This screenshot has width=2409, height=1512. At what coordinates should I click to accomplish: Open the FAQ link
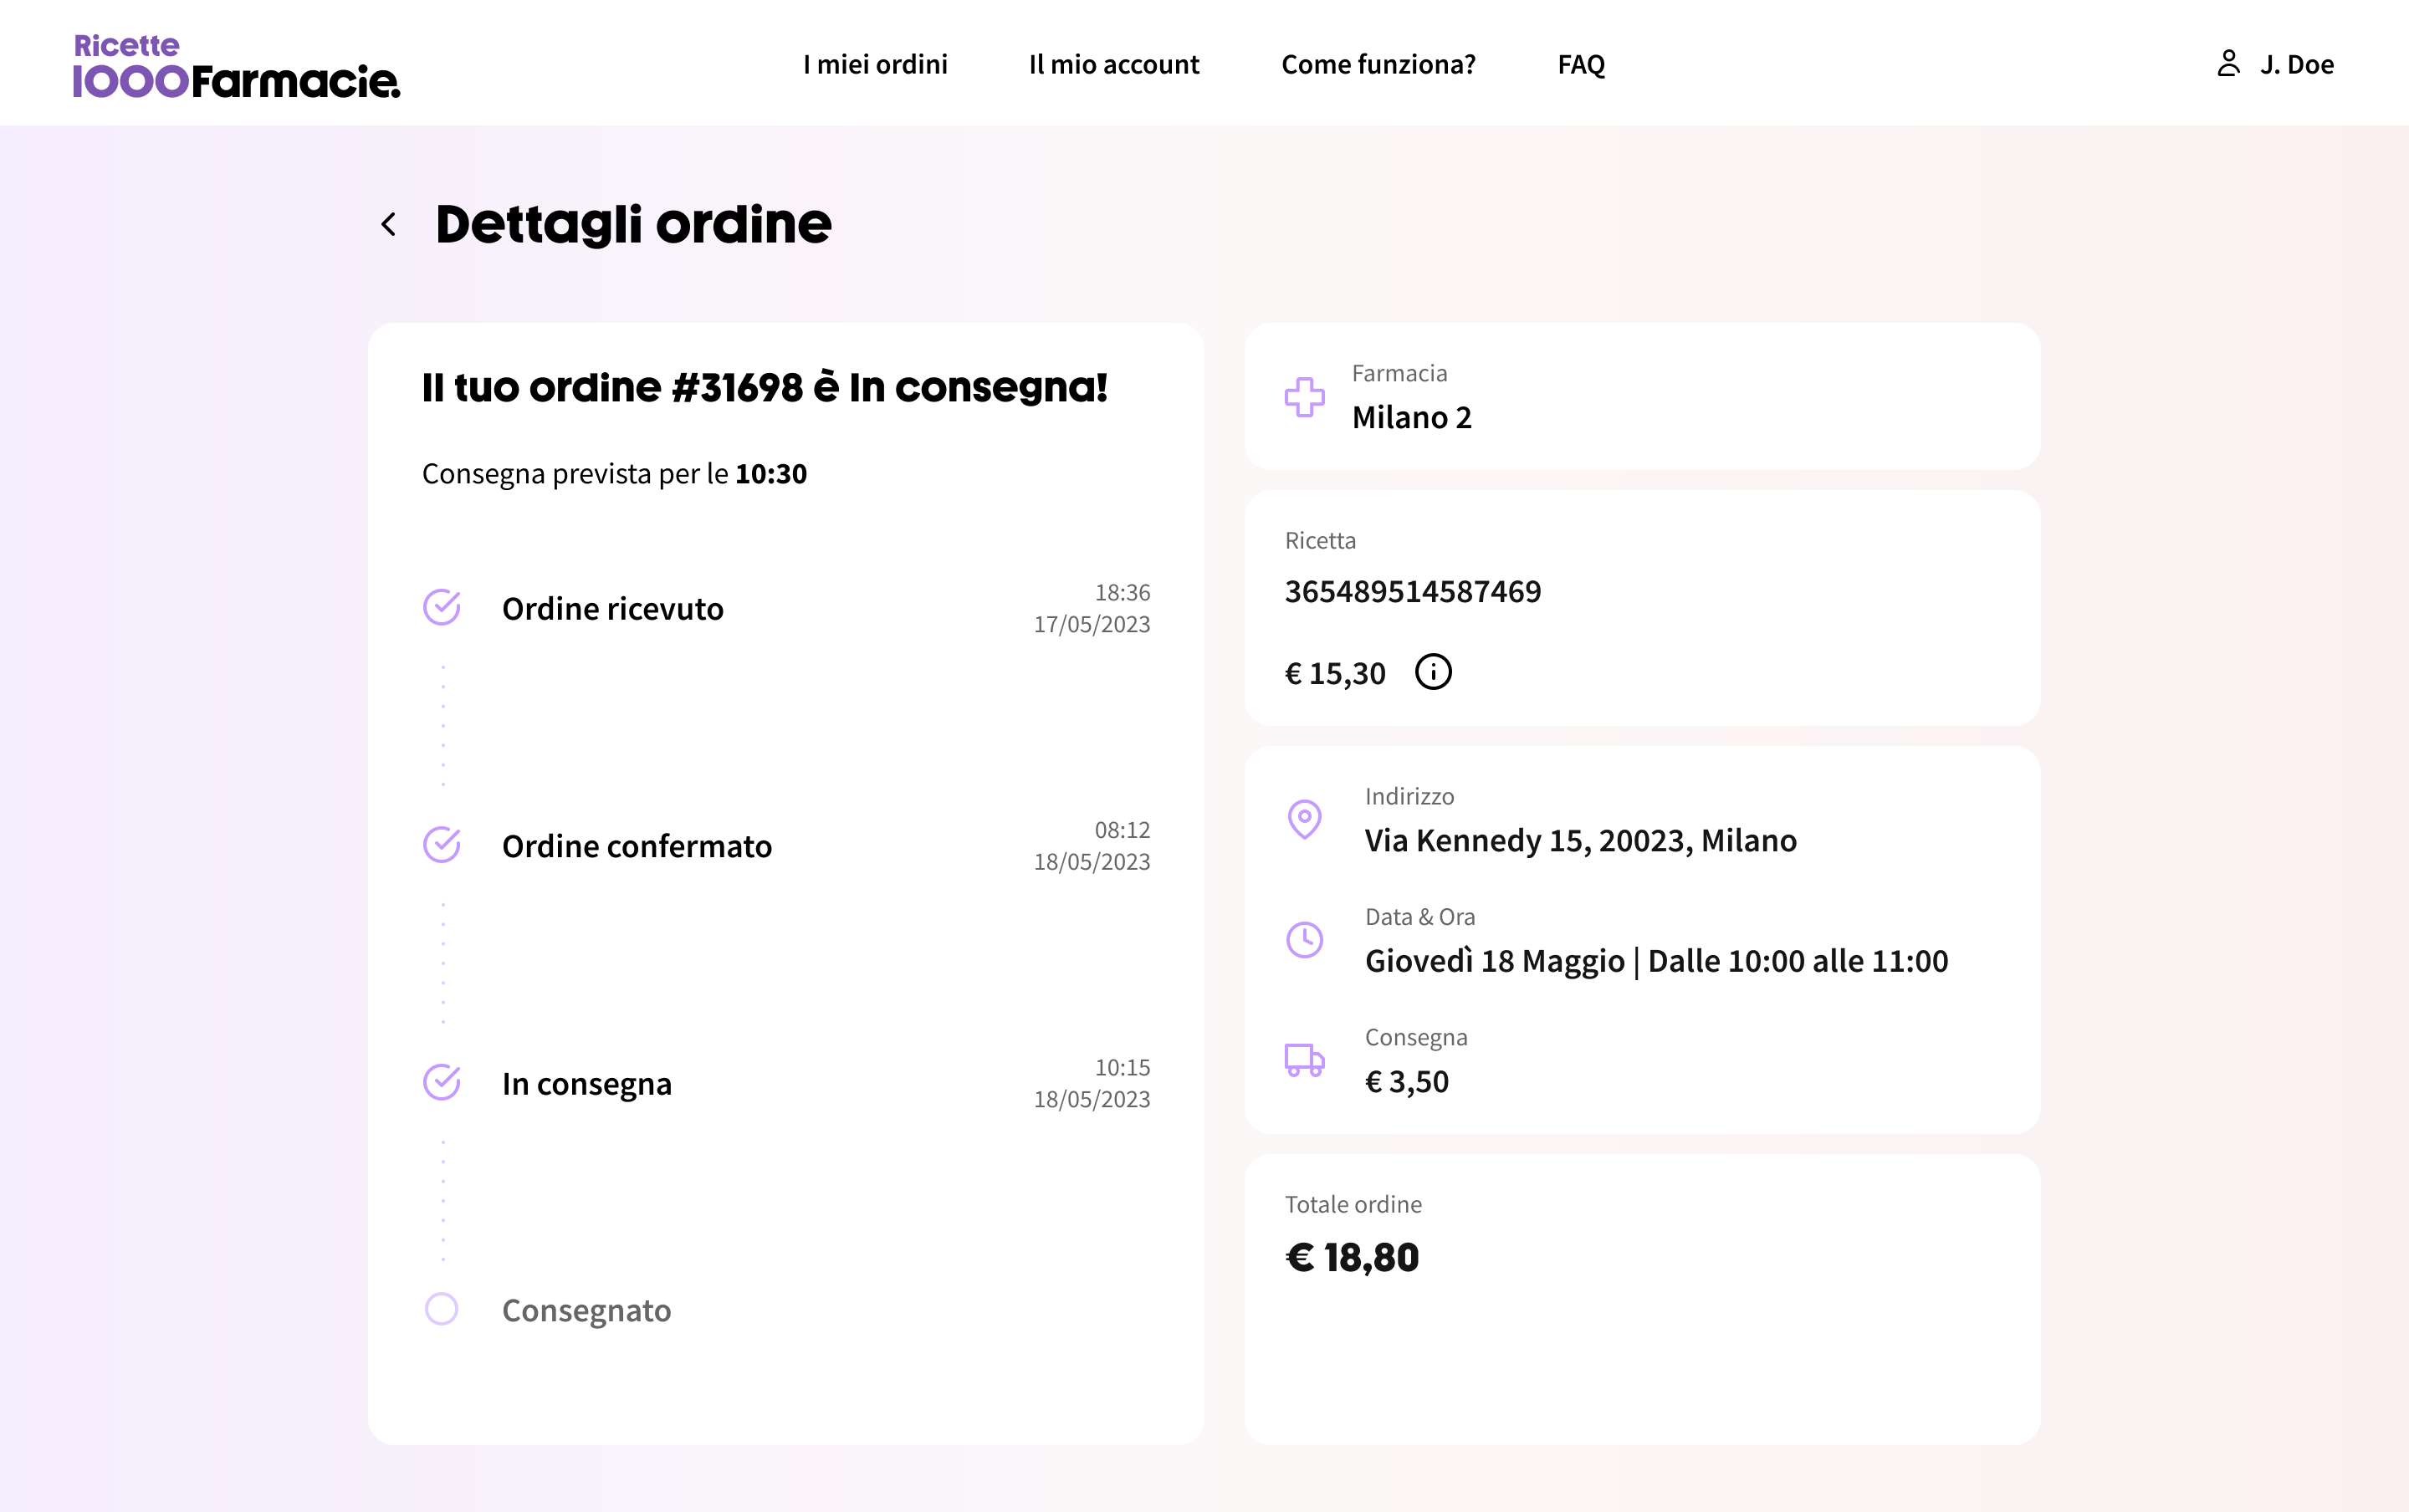(x=1581, y=65)
